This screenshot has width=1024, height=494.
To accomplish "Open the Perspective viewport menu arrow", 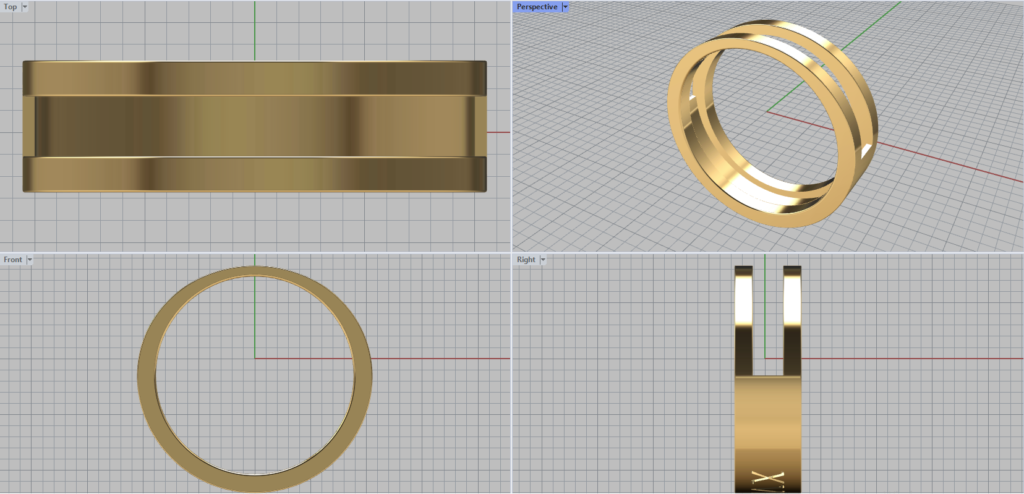I will click(x=565, y=6).
